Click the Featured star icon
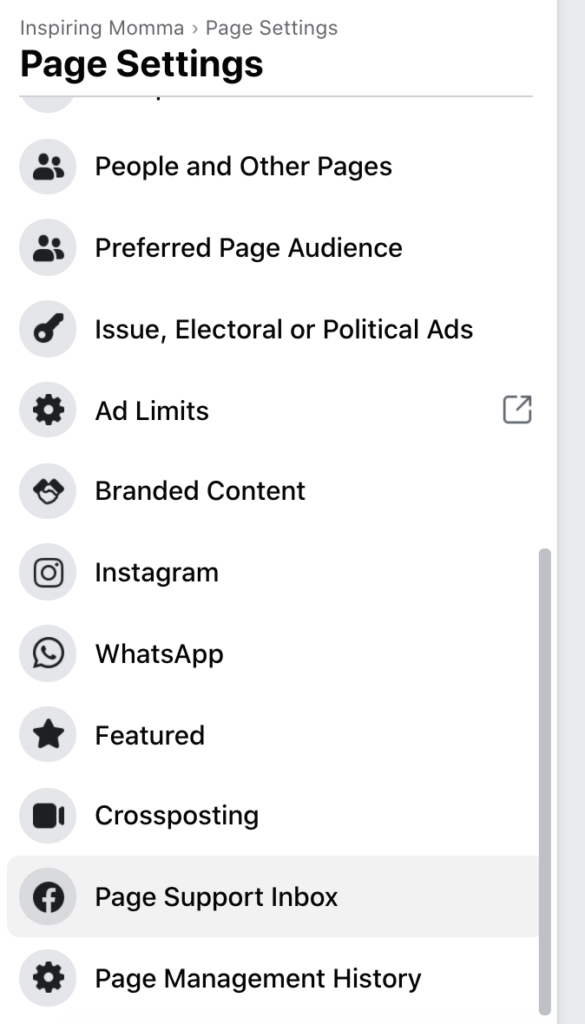 pos(48,735)
